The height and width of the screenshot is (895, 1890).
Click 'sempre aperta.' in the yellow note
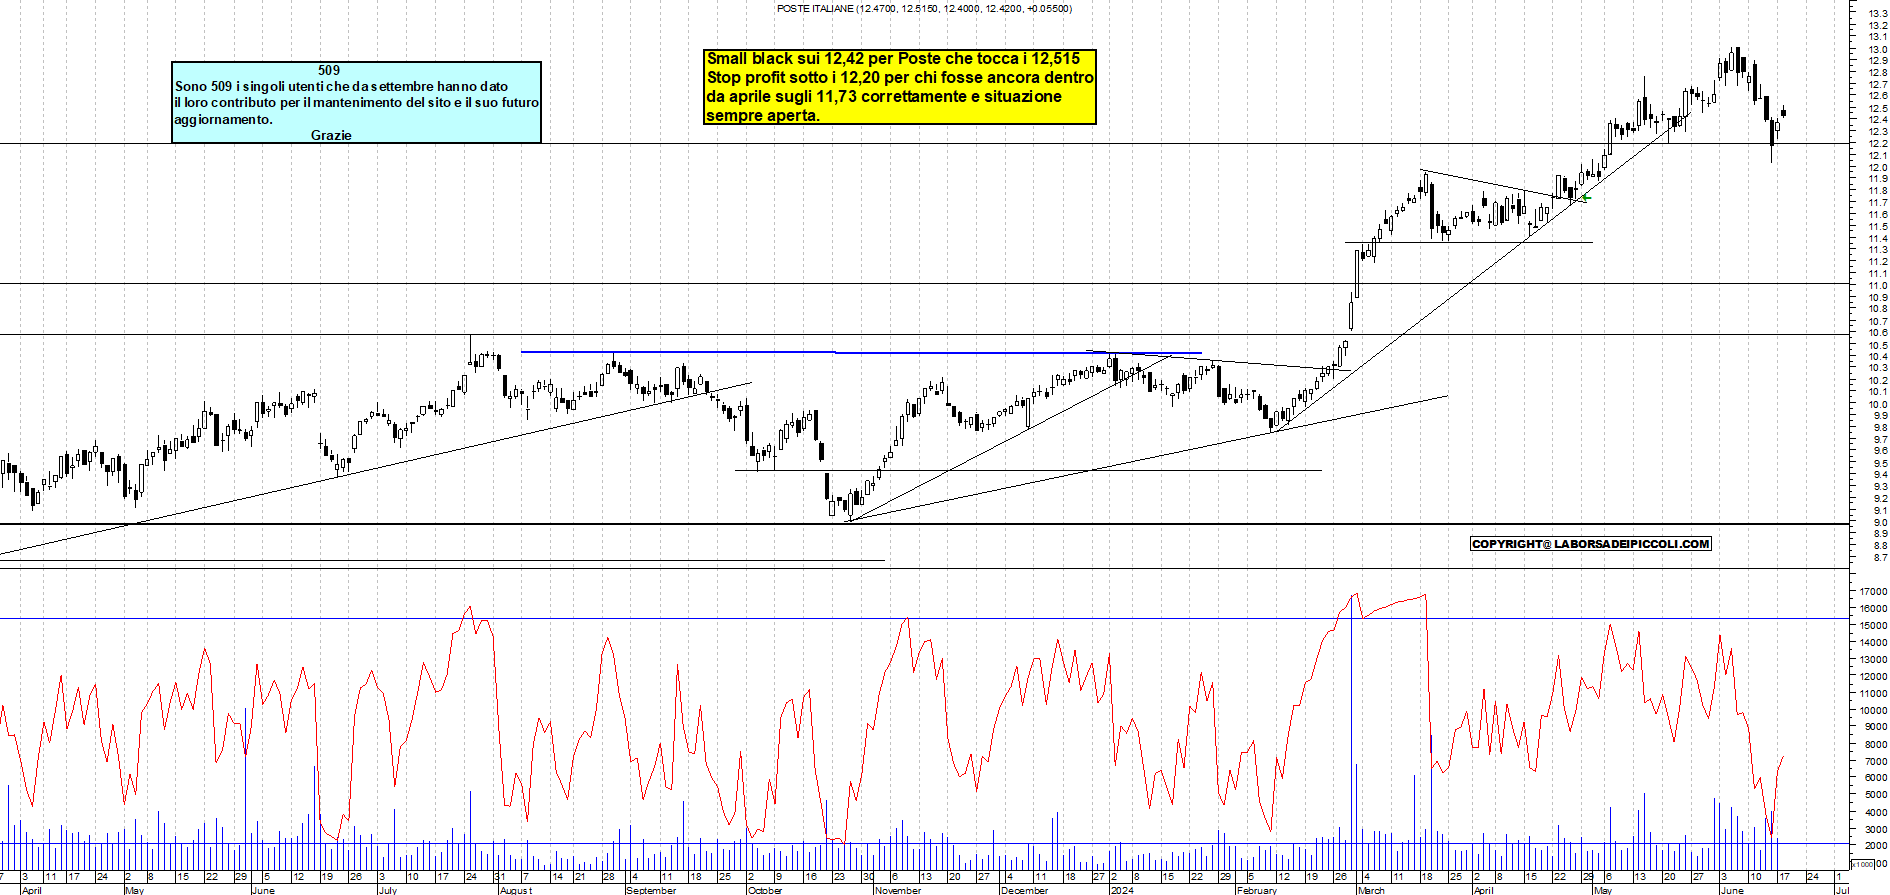click(763, 115)
